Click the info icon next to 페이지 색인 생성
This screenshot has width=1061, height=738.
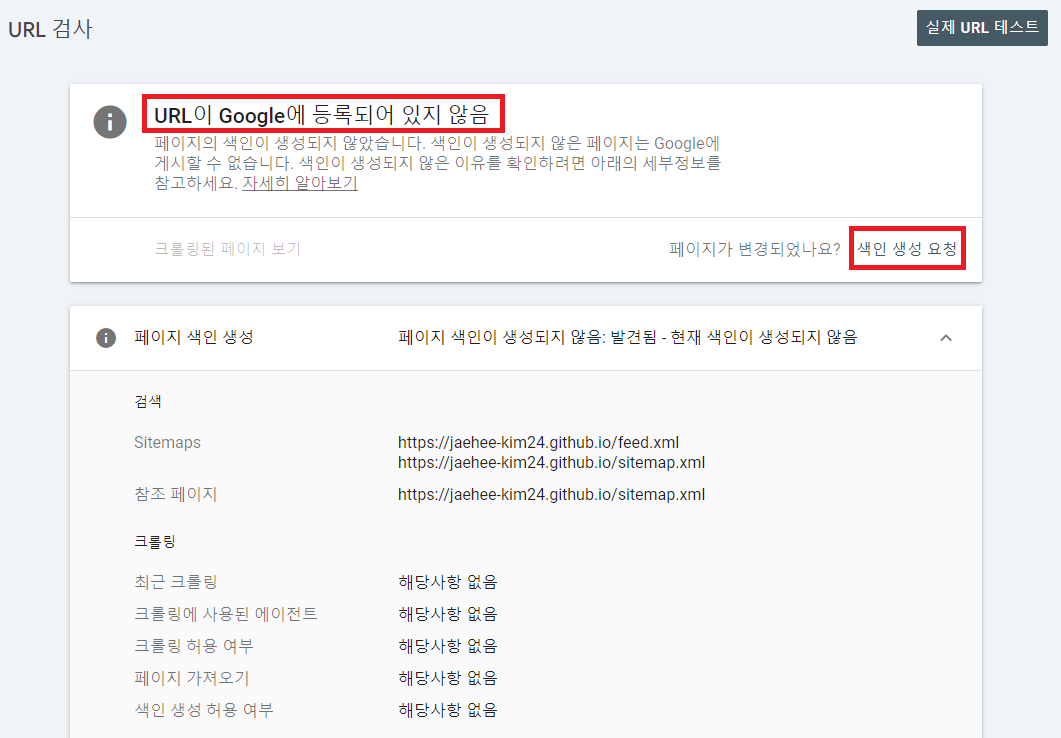pos(106,338)
